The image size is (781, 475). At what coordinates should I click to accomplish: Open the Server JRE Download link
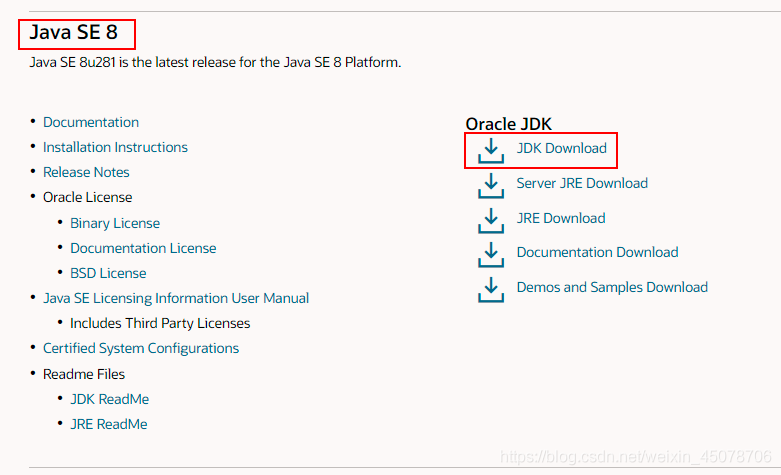coord(582,183)
